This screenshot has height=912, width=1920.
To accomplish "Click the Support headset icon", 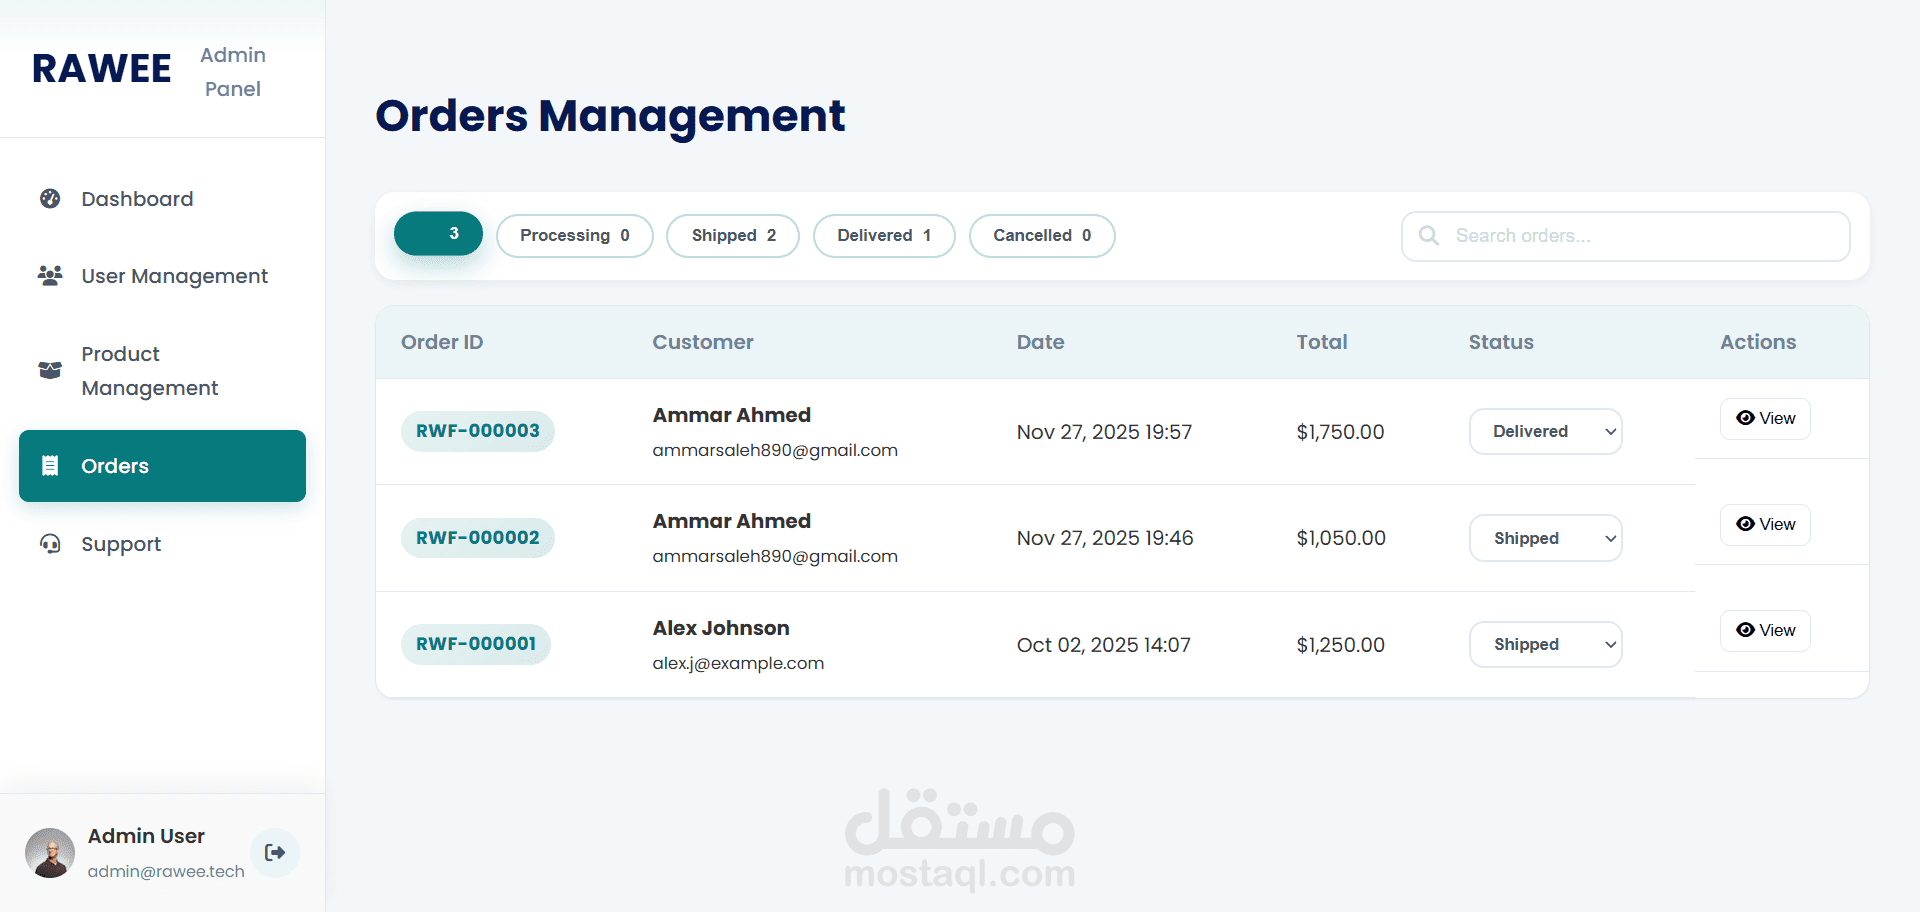I will tap(50, 543).
